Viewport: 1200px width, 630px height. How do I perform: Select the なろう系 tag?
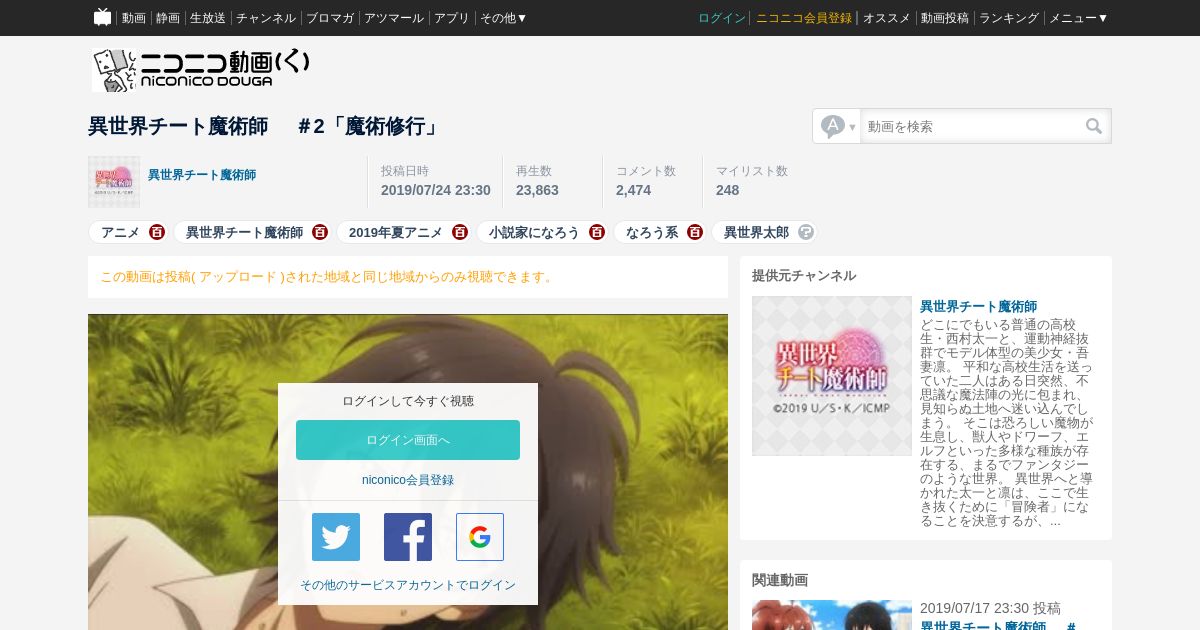652,232
